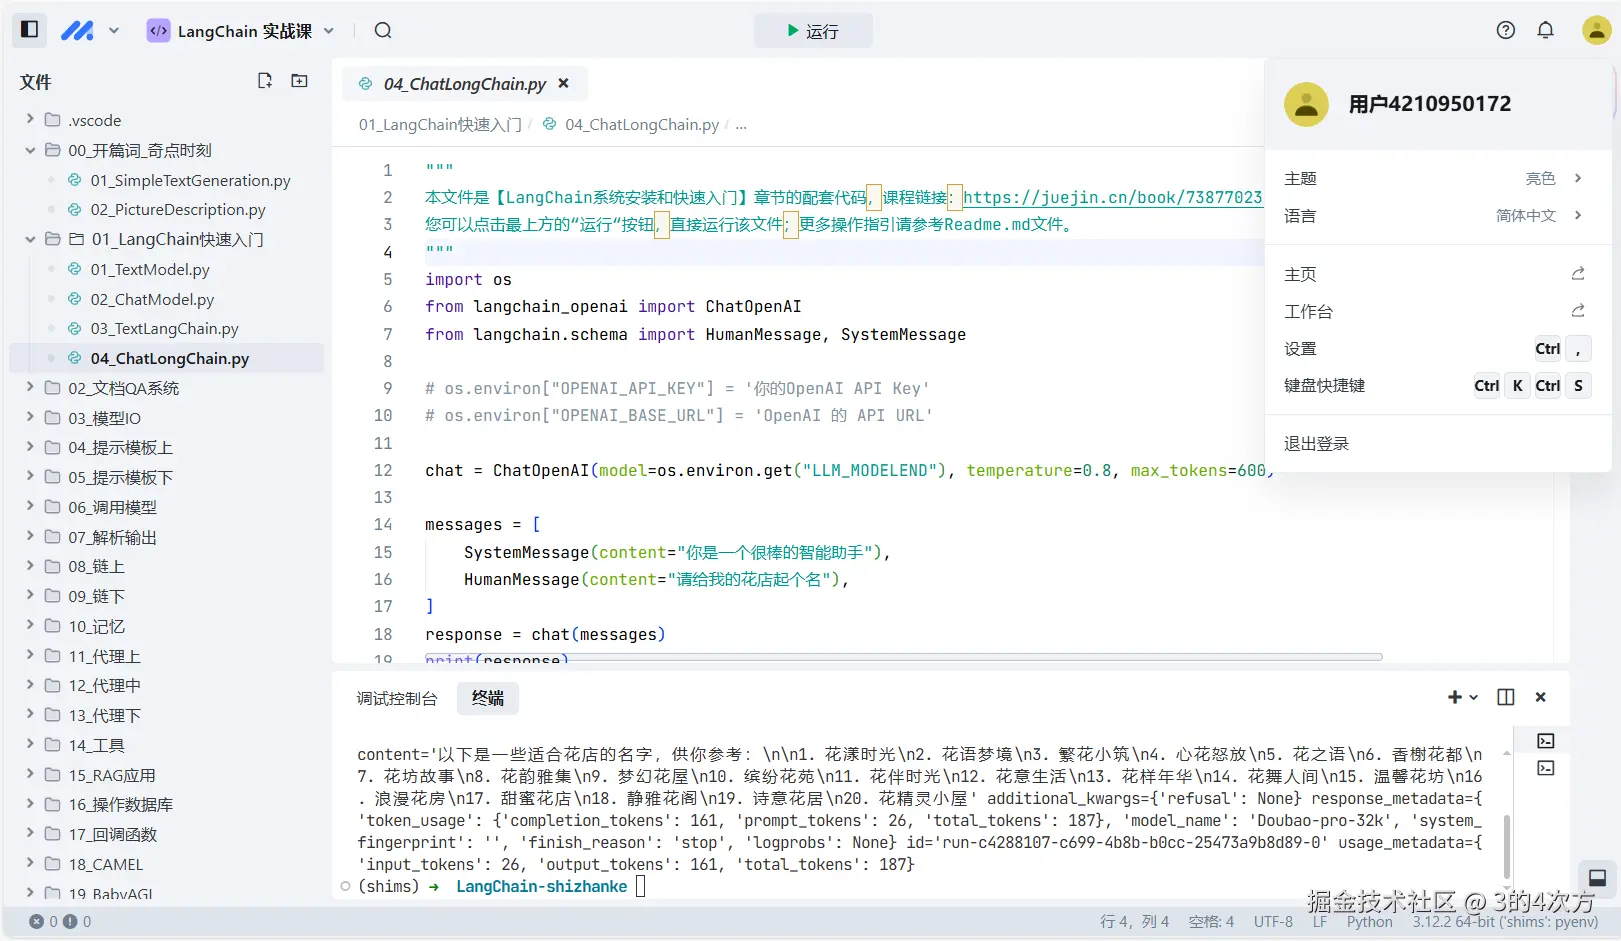Screen dimensions: 1621x941
Task: Toggle the sidebar panel icon at top-left
Action: tap(29, 29)
